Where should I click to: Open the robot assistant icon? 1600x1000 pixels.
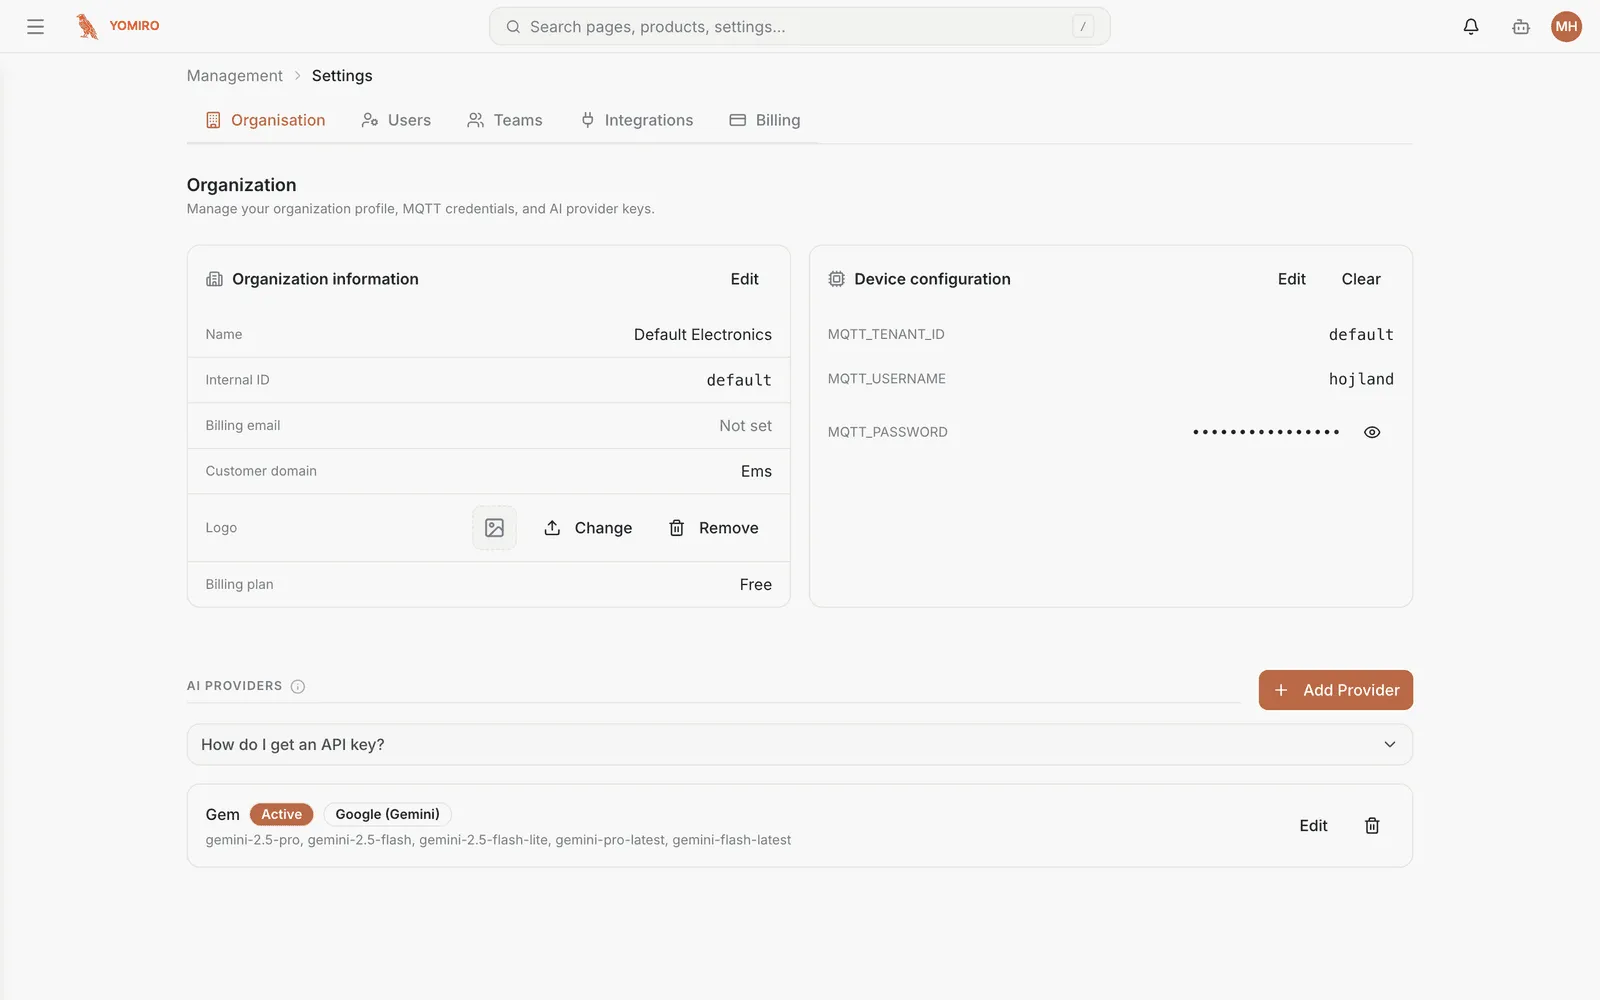[1521, 27]
